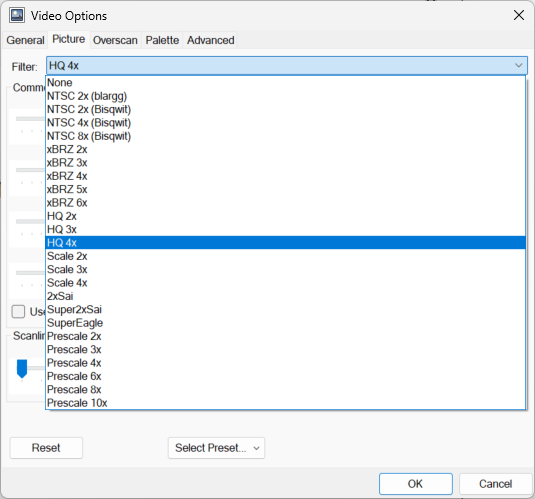Select Prescale 10x filter
The image size is (535, 499).
tap(285, 403)
